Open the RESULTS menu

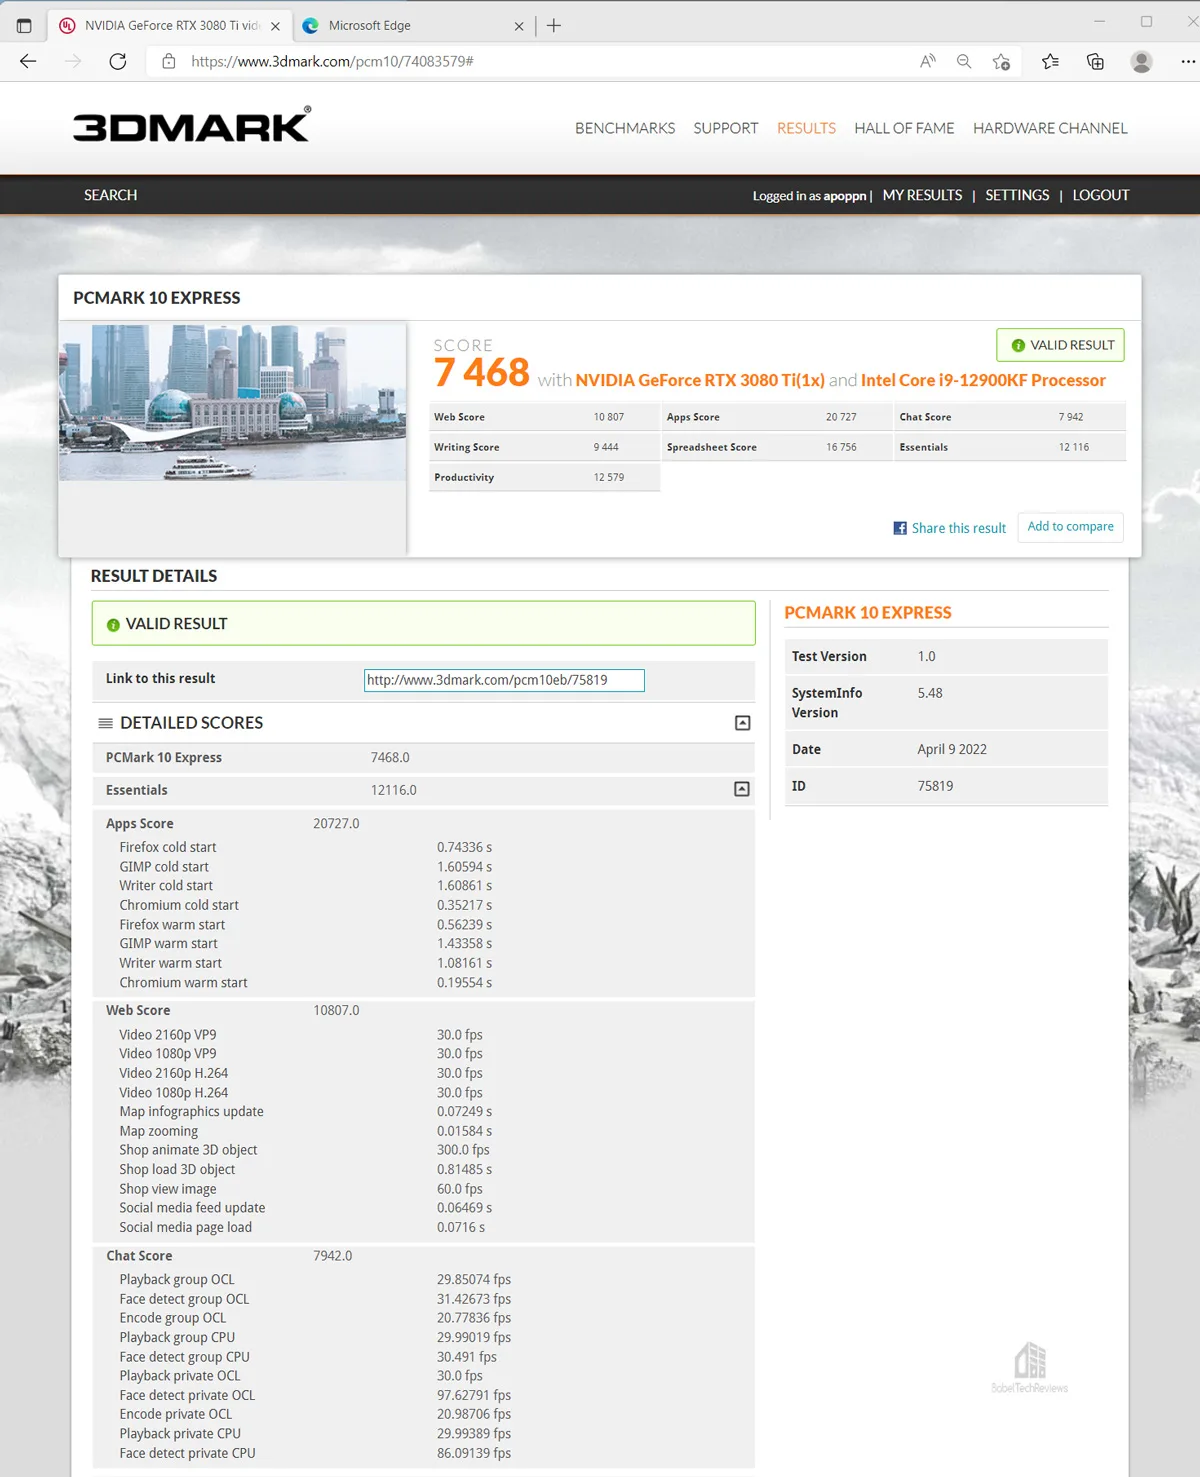pos(806,128)
